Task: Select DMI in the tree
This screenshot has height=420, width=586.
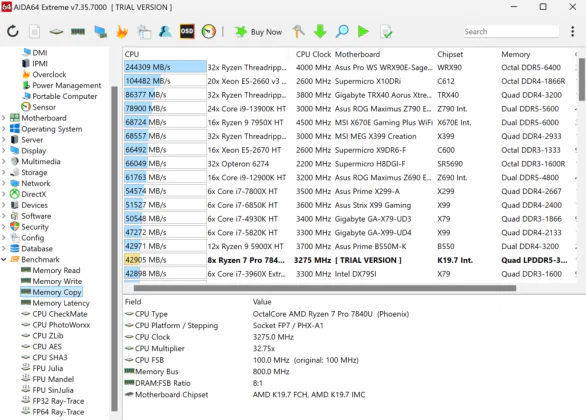Action: [x=40, y=52]
